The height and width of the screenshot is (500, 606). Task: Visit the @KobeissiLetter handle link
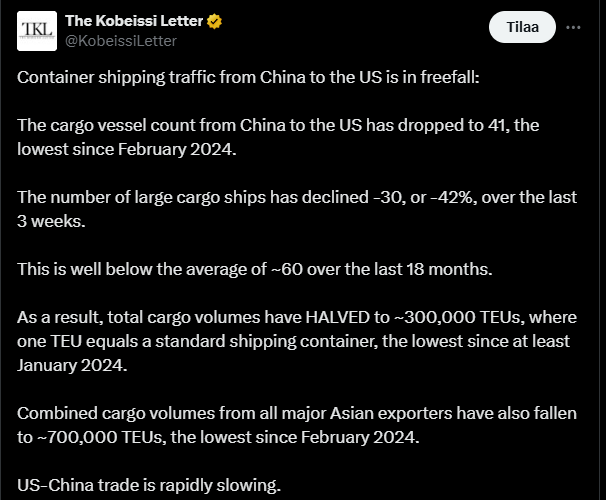pos(121,40)
